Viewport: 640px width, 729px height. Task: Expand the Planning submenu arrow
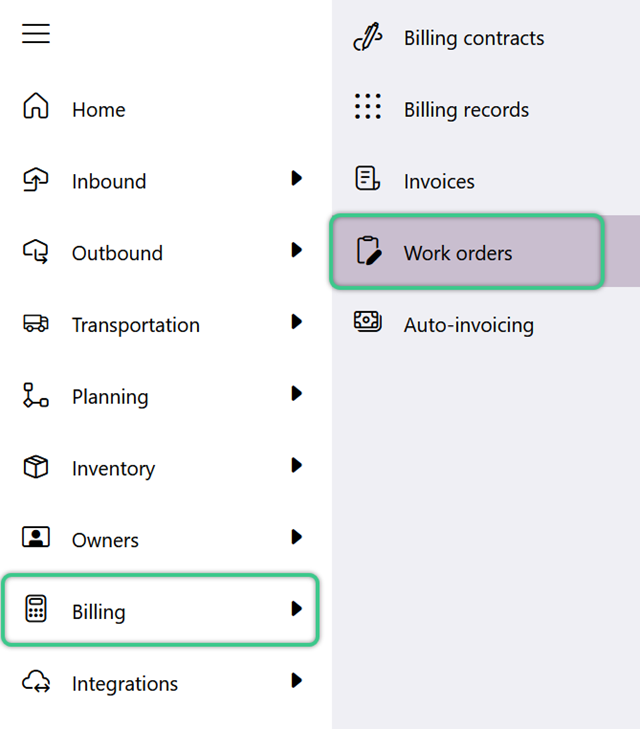[297, 393]
